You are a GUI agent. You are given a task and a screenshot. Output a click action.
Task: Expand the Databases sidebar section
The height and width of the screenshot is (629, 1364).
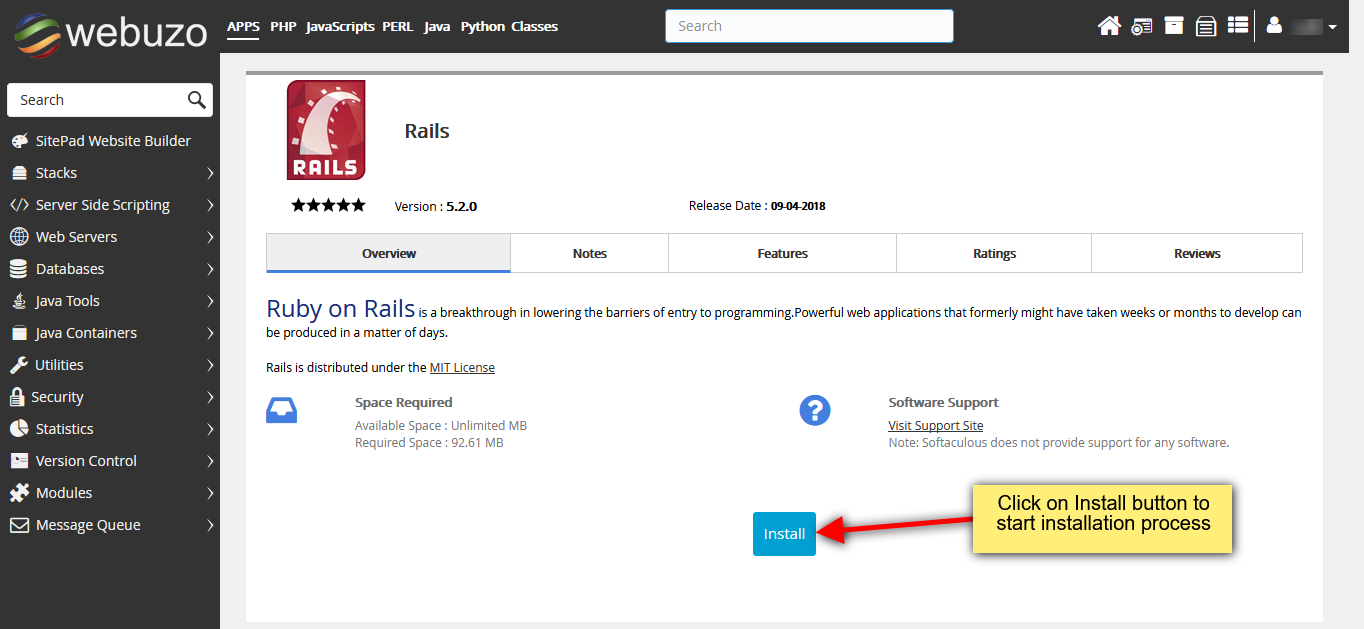tap(75, 268)
